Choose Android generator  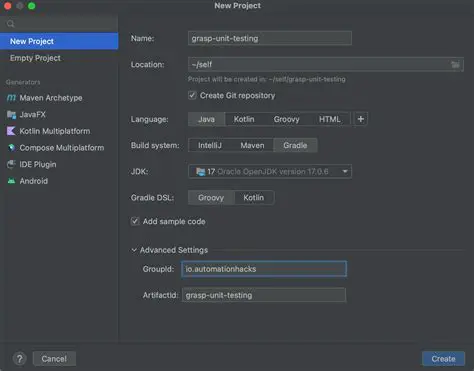(x=59, y=181)
